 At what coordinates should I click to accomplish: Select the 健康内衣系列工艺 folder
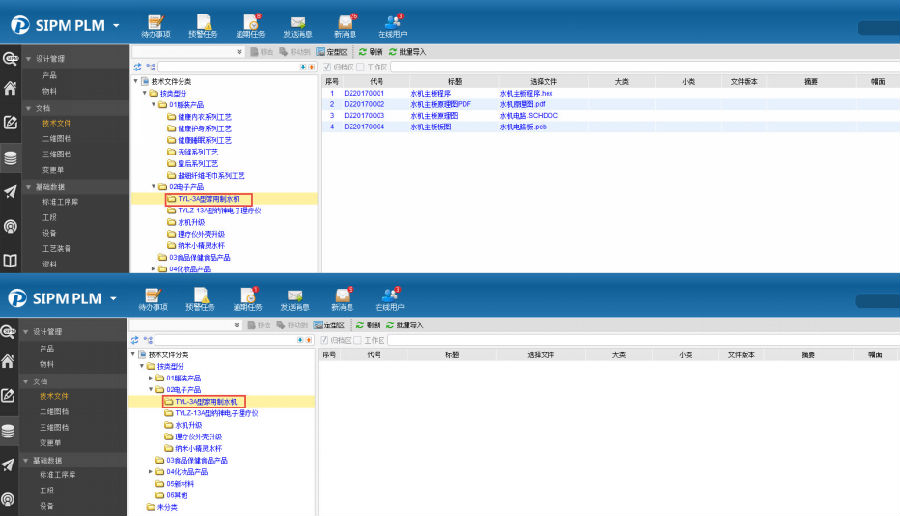[203, 116]
